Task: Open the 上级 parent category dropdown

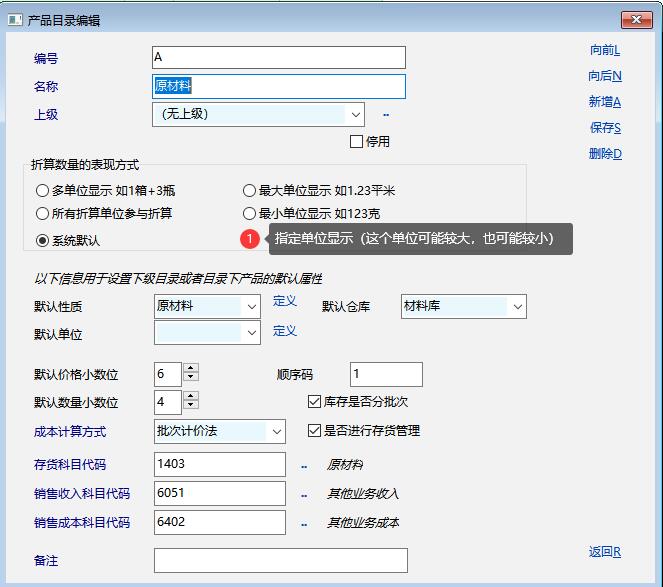Action: click(355, 115)
